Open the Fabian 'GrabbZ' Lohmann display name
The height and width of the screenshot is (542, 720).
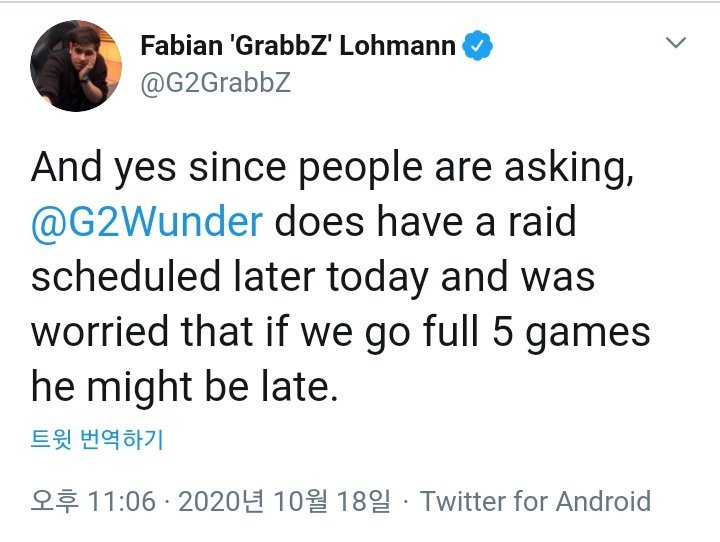click(298, 45)
